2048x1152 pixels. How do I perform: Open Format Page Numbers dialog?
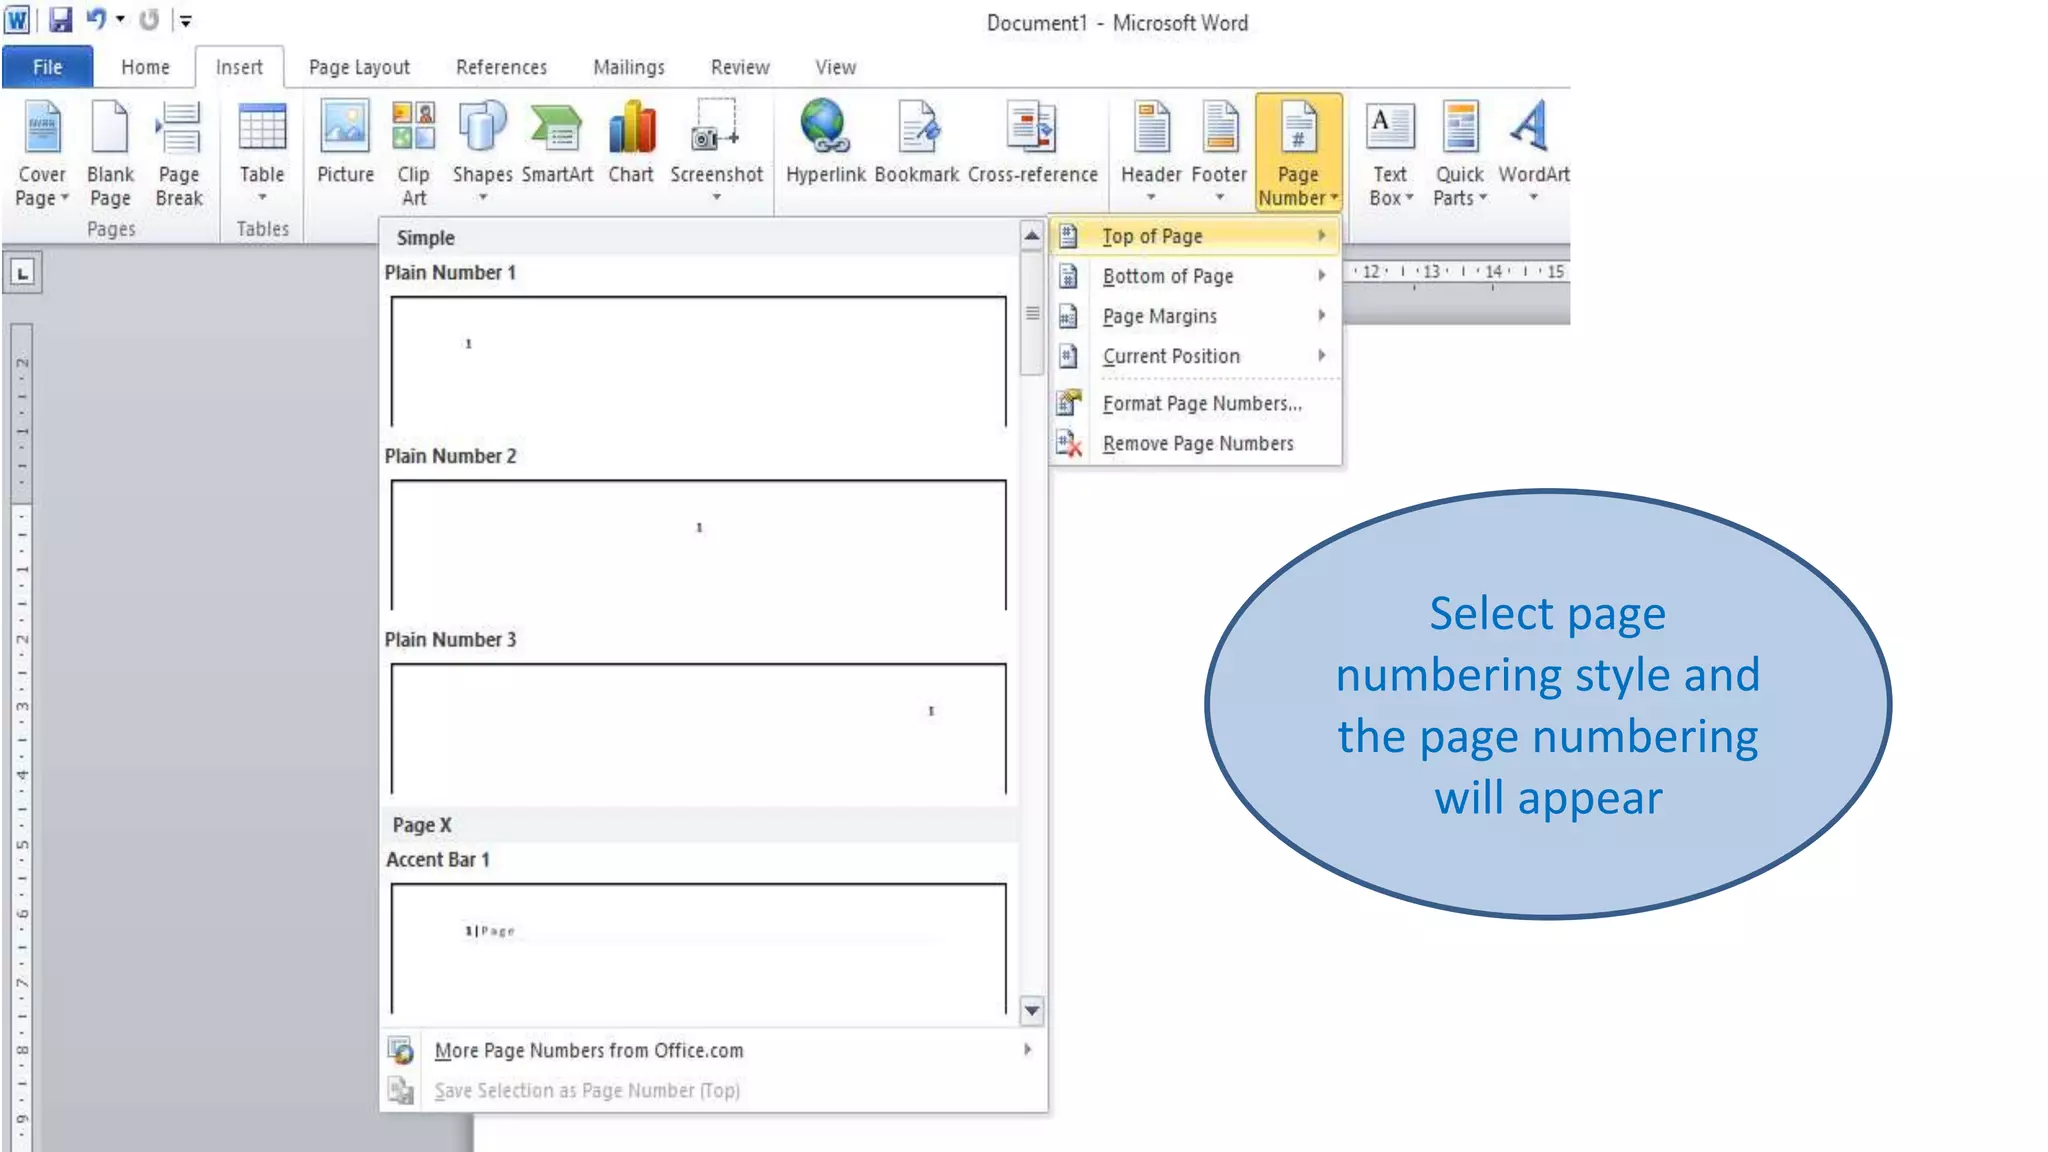pos(1195,403)
